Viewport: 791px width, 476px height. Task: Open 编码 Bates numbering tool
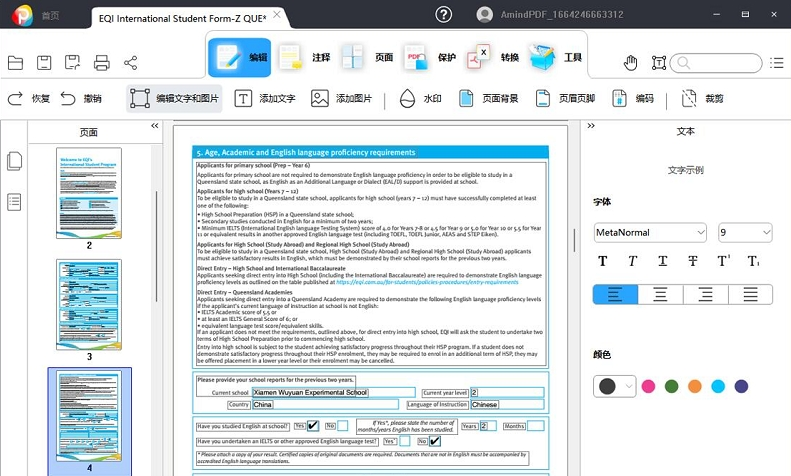tap(633, 98)
